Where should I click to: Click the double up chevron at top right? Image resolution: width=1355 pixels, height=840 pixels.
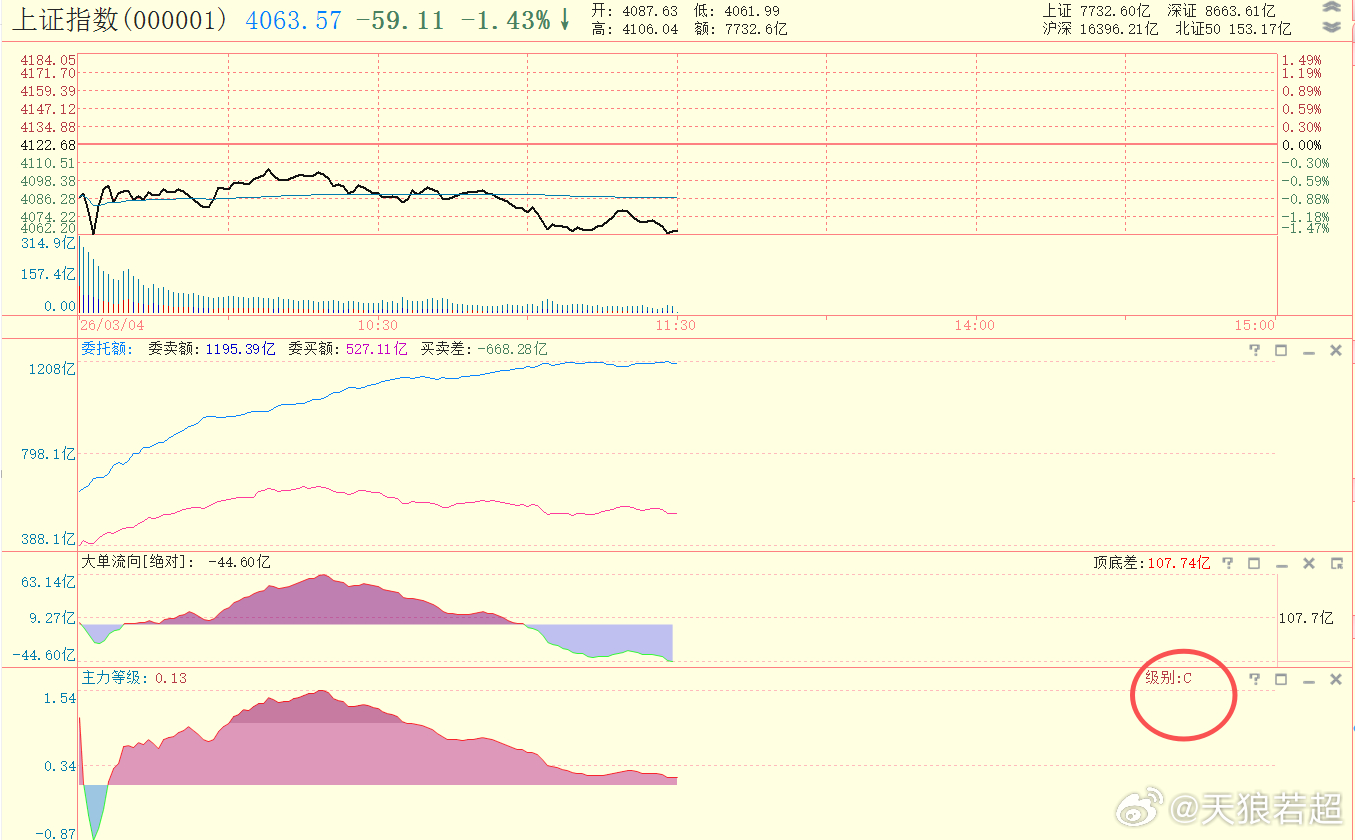click(x=1330, y=7)
